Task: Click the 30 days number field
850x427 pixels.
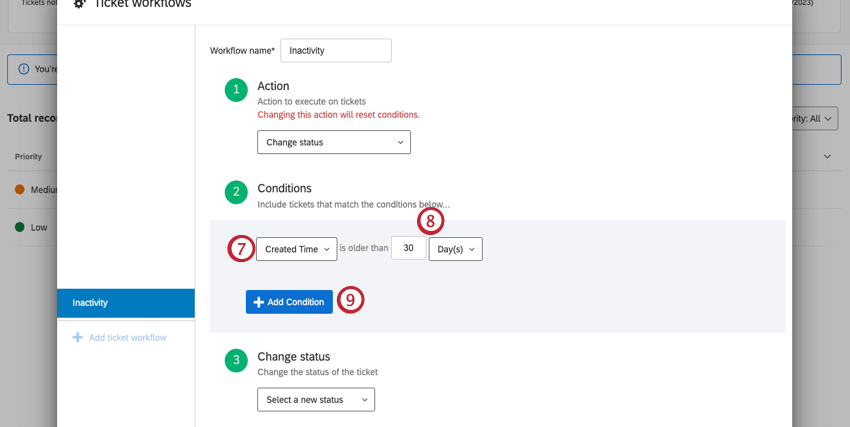Action: [408, 248]
